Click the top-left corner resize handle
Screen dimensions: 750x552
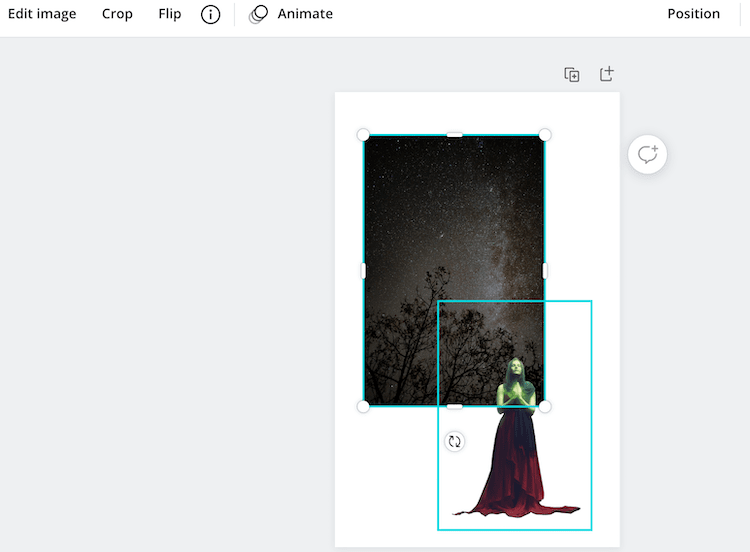click(363, 135)
